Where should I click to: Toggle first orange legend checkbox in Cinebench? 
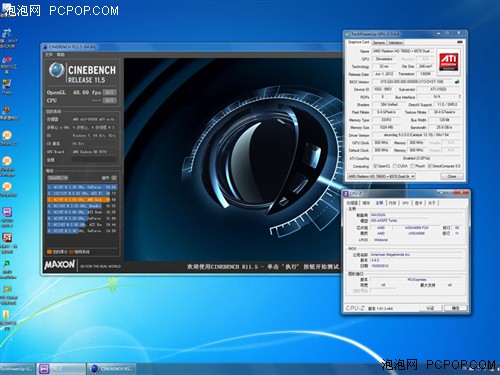tap(49, 252)
